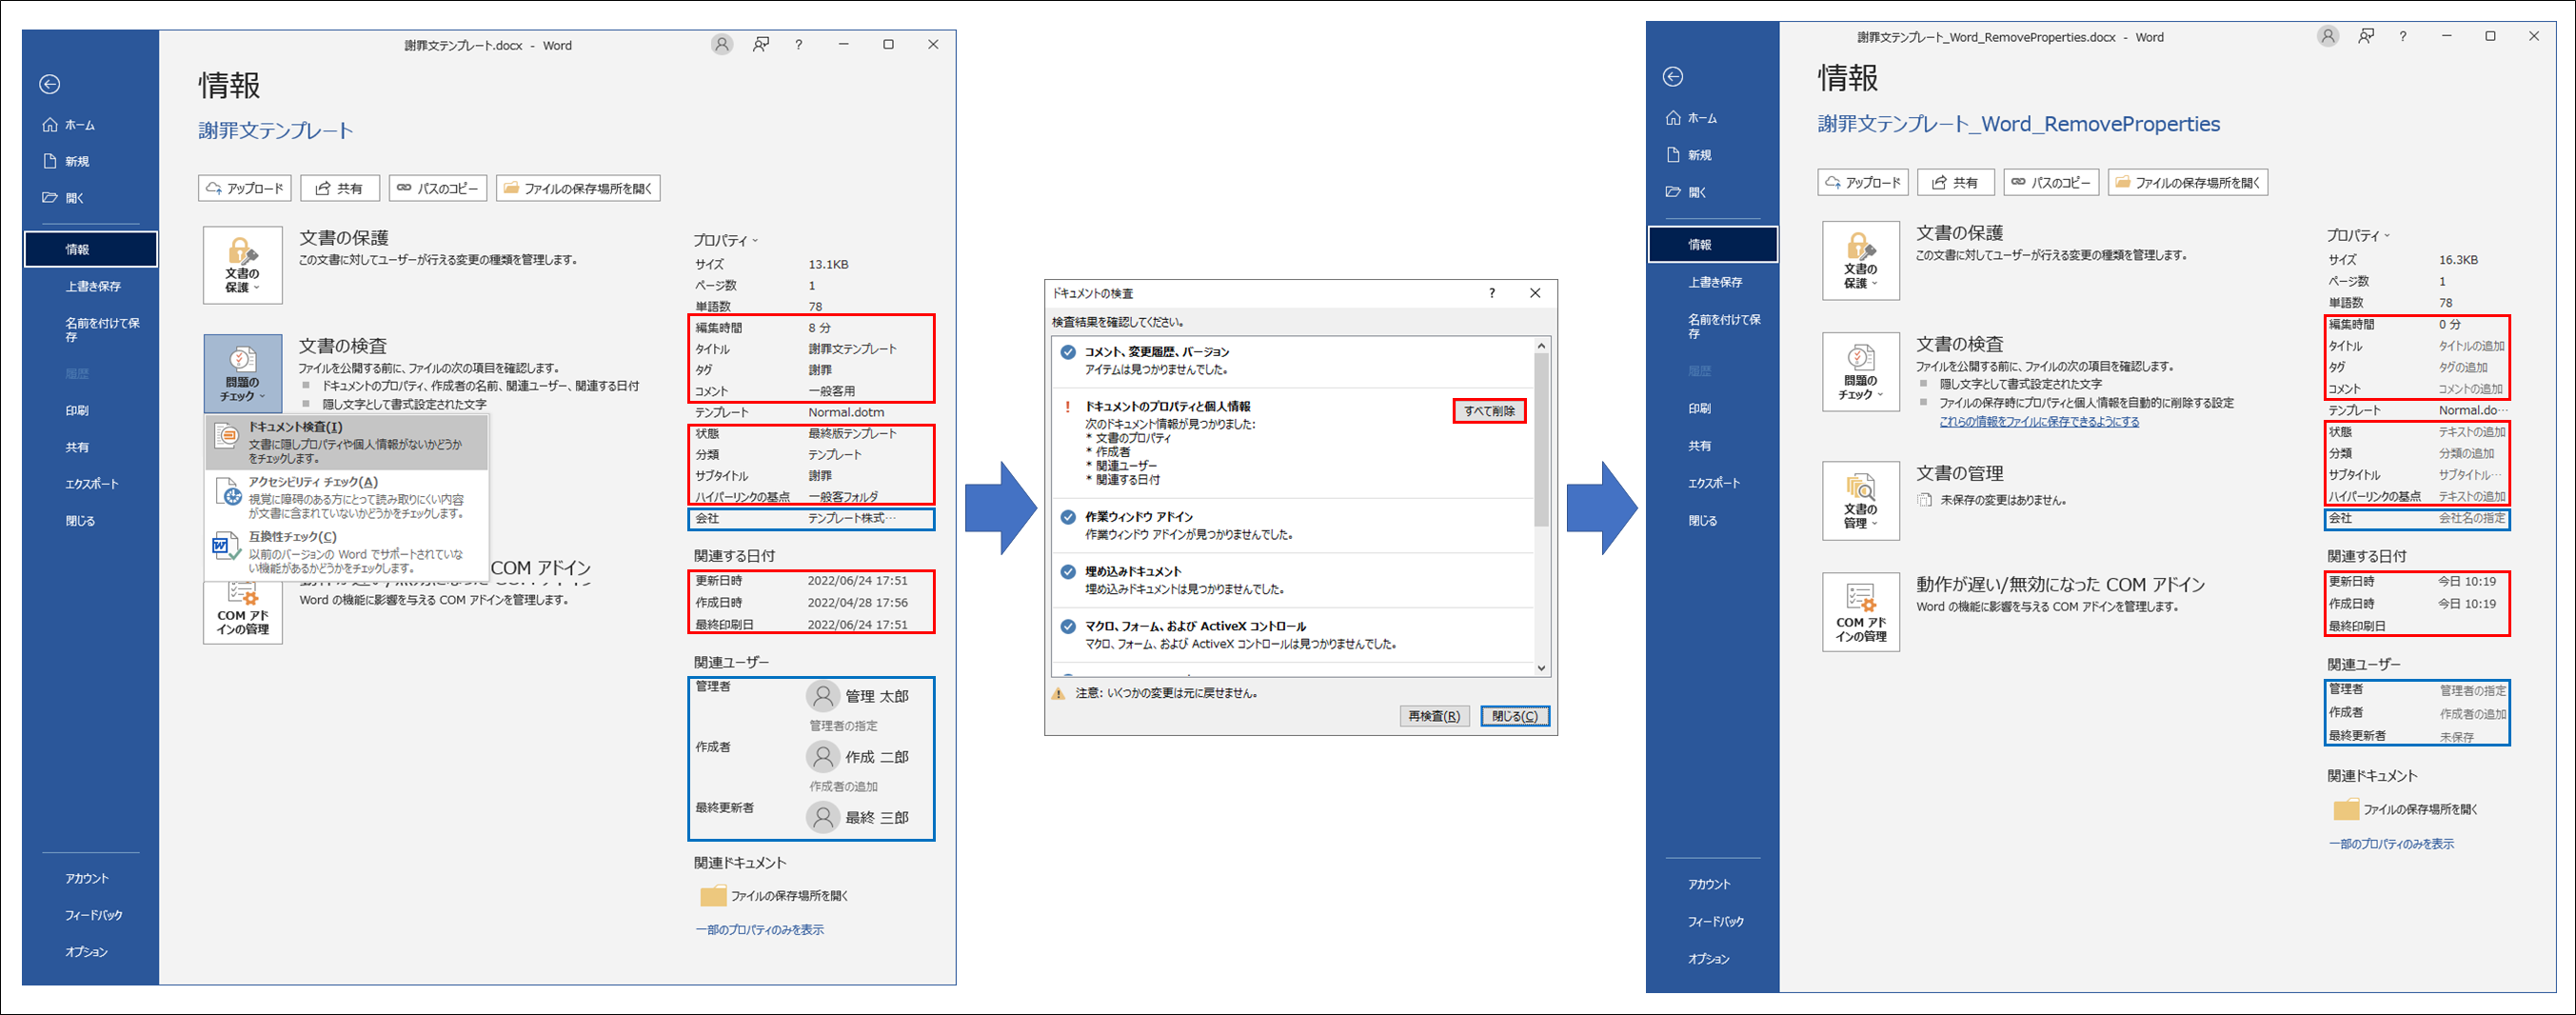
Task: Choose ドキュメント検査 from the dropdown menu
Action: 347,442
